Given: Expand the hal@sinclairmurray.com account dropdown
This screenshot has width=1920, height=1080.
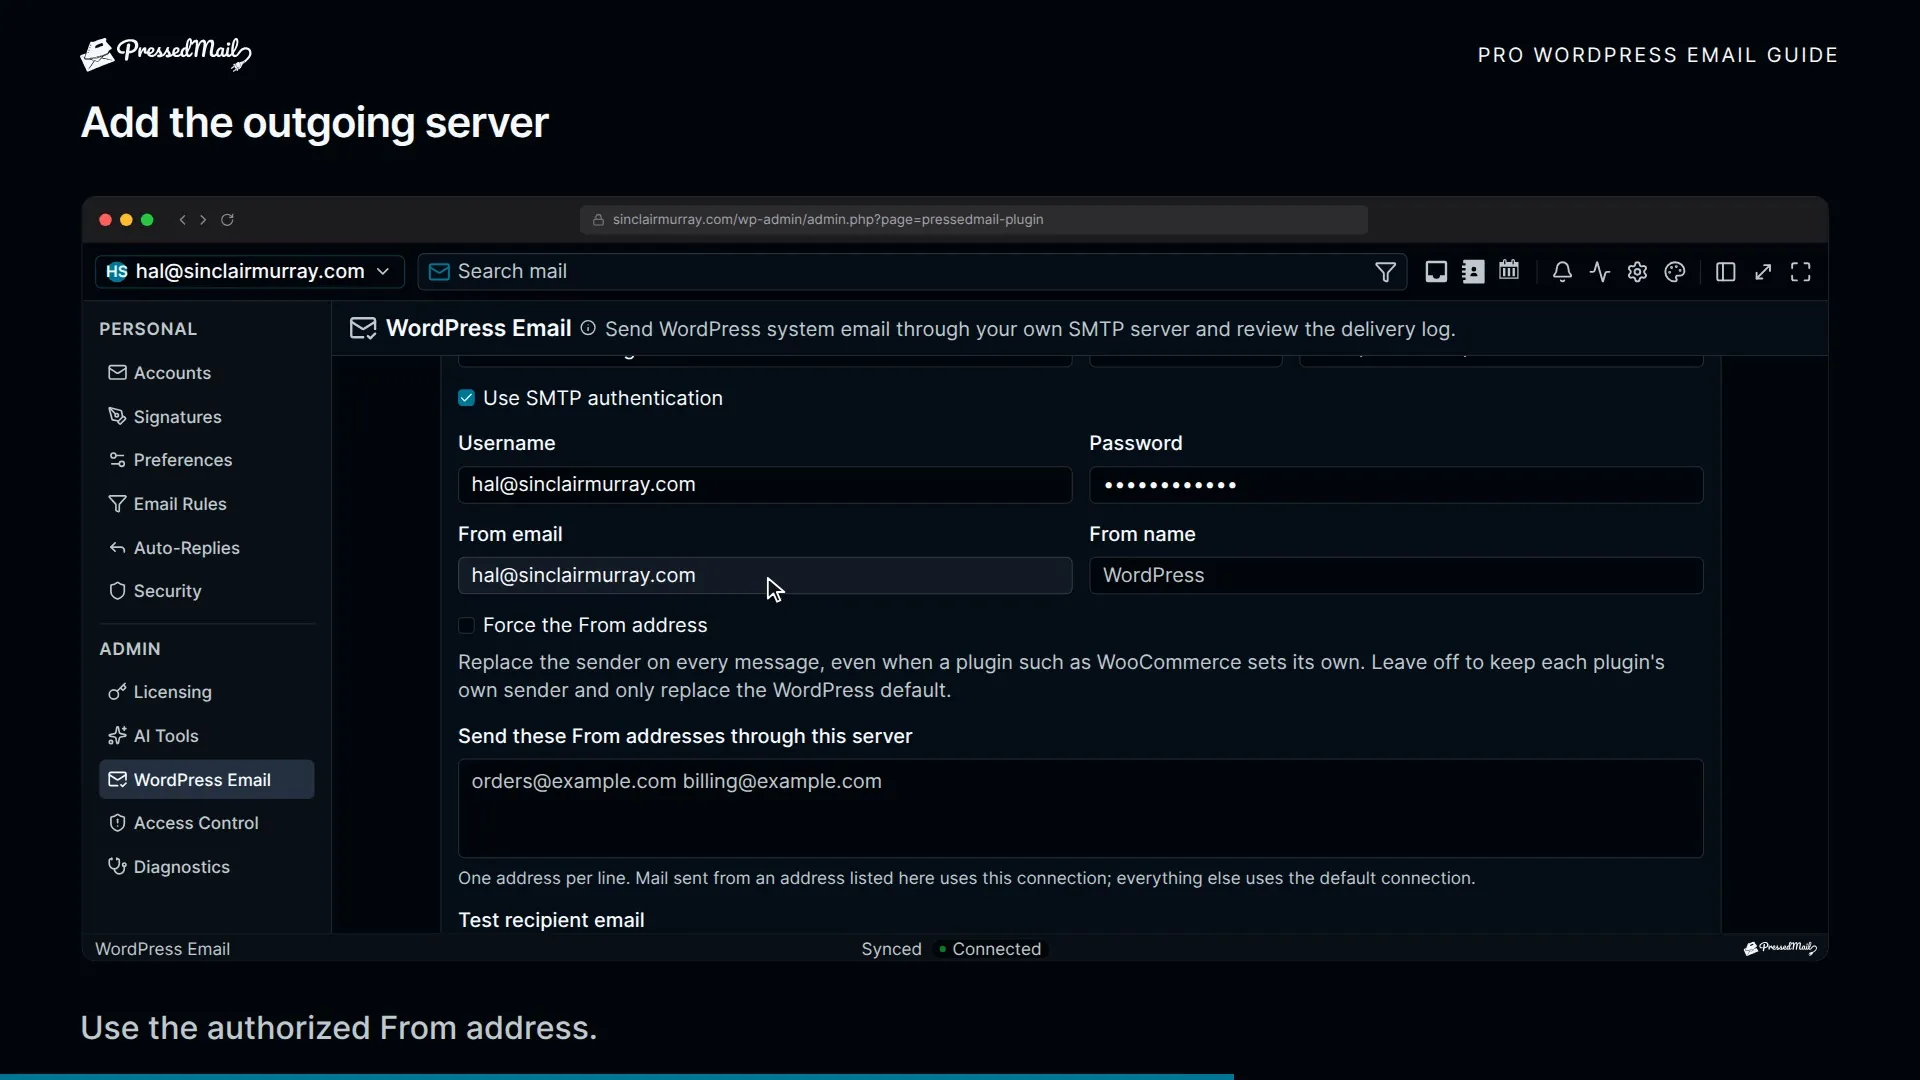Looking at the screenshot, I should click(250, 272).
